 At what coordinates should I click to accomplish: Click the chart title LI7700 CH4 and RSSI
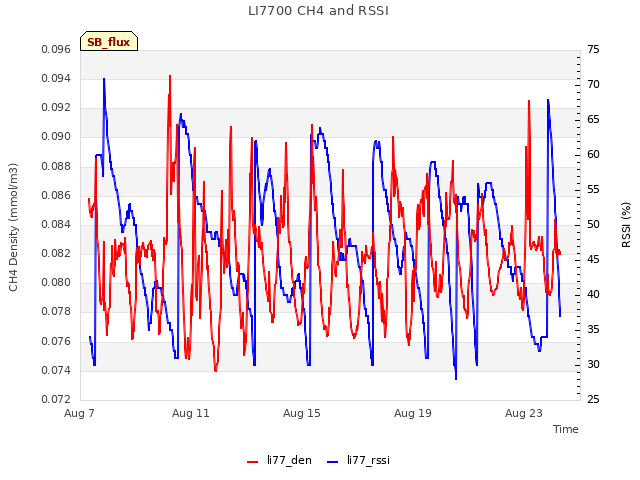318,11
